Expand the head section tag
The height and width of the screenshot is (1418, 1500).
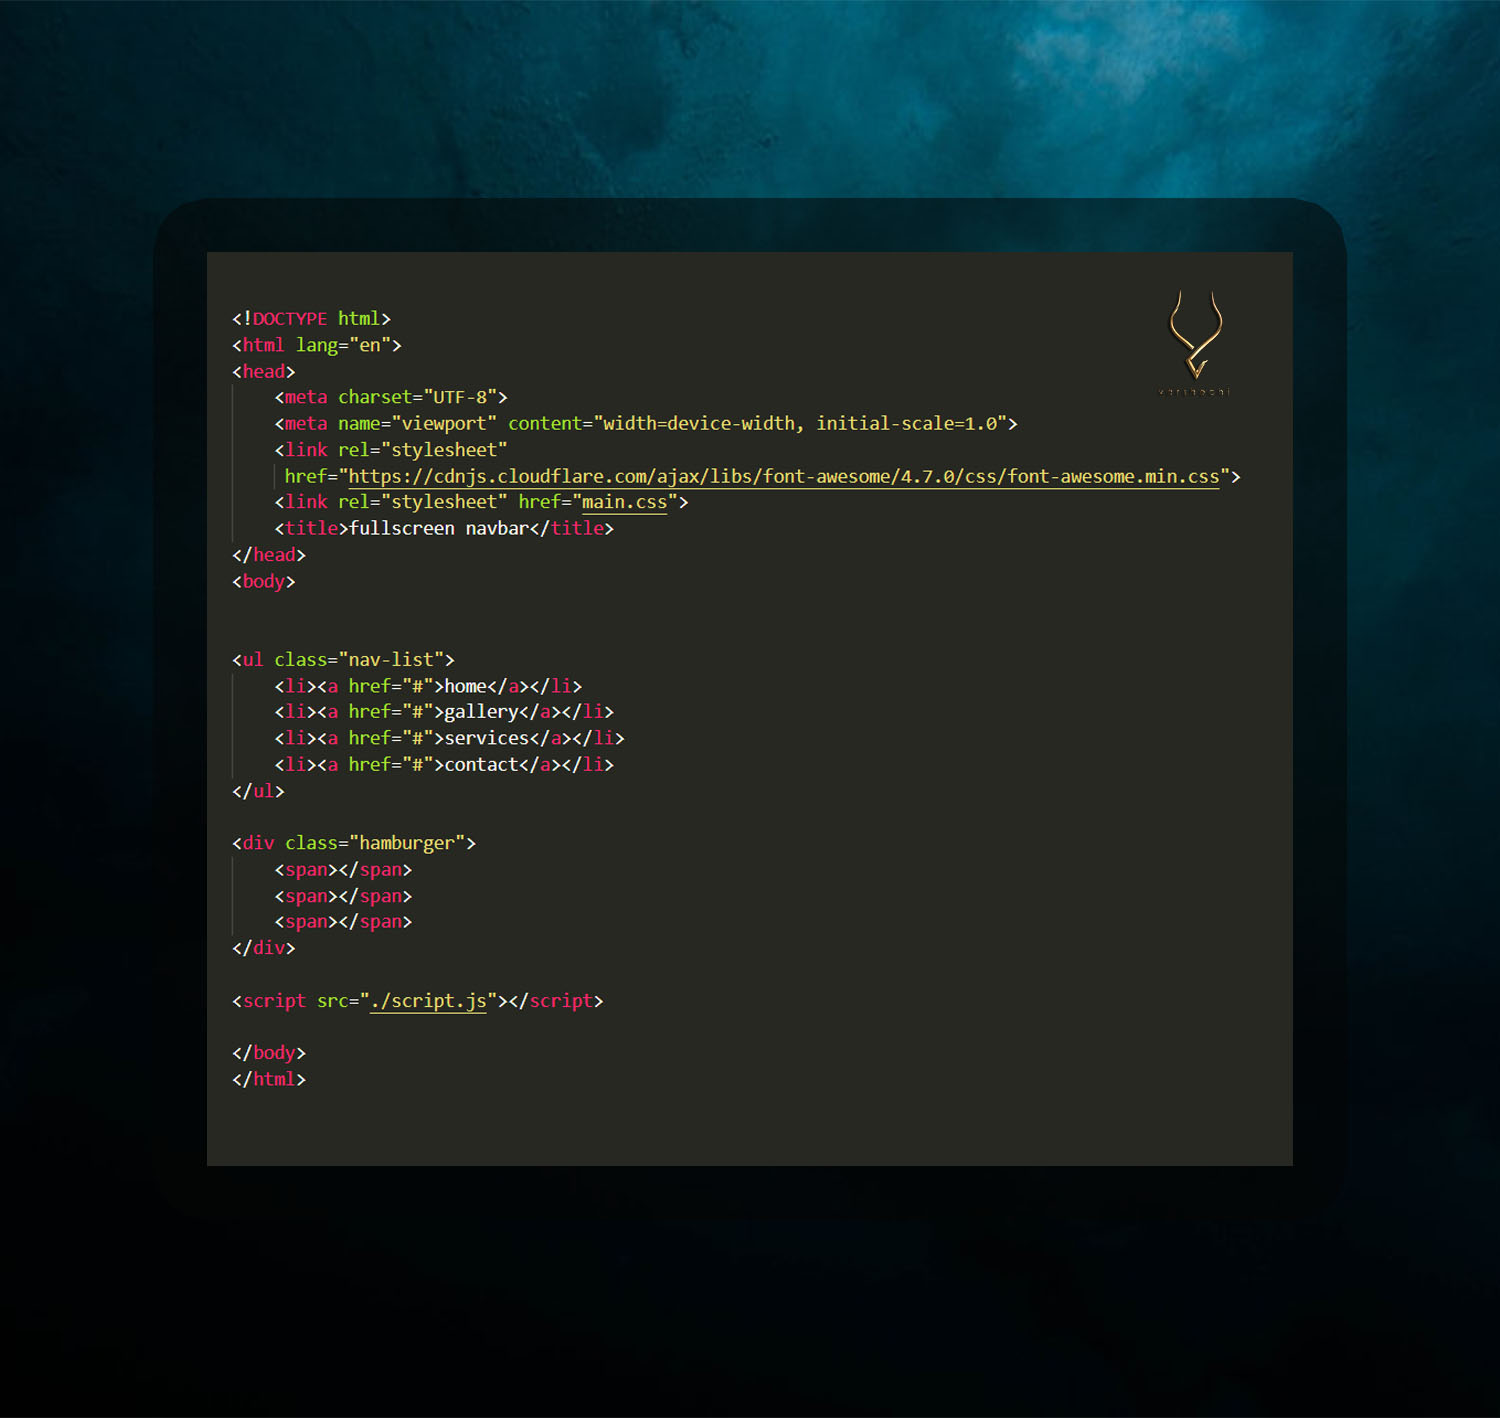pyautogui.click(x=263, y=371)
